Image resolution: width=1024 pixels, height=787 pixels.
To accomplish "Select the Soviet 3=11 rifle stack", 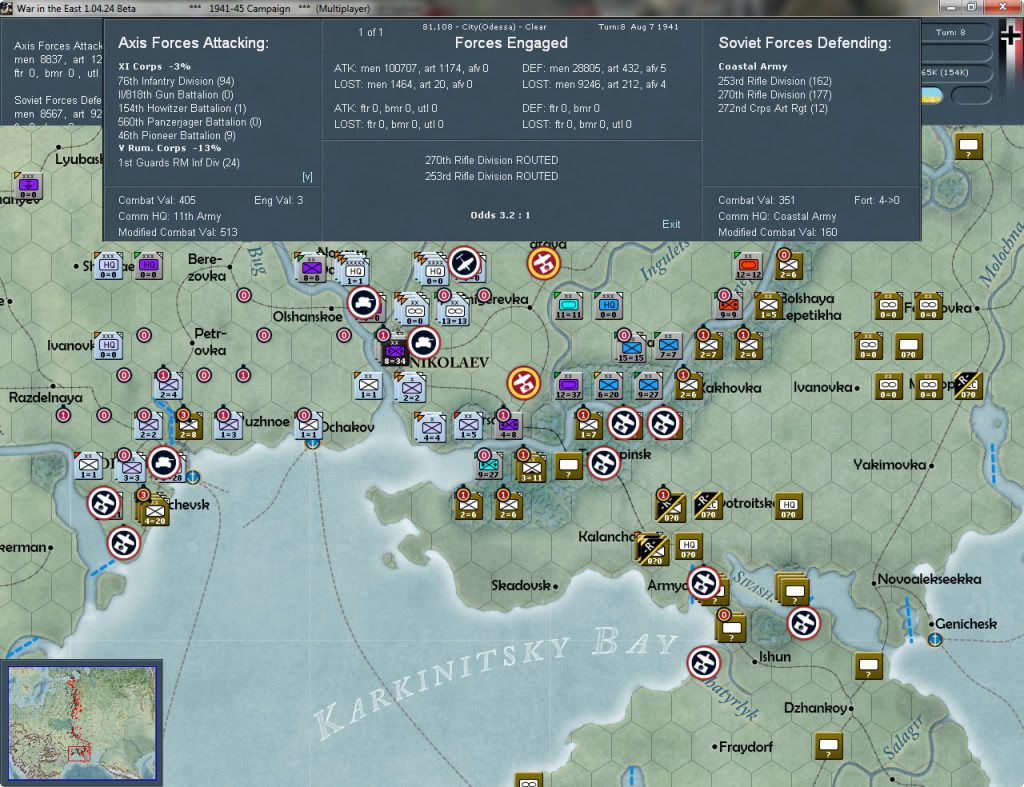I will 532,468.
